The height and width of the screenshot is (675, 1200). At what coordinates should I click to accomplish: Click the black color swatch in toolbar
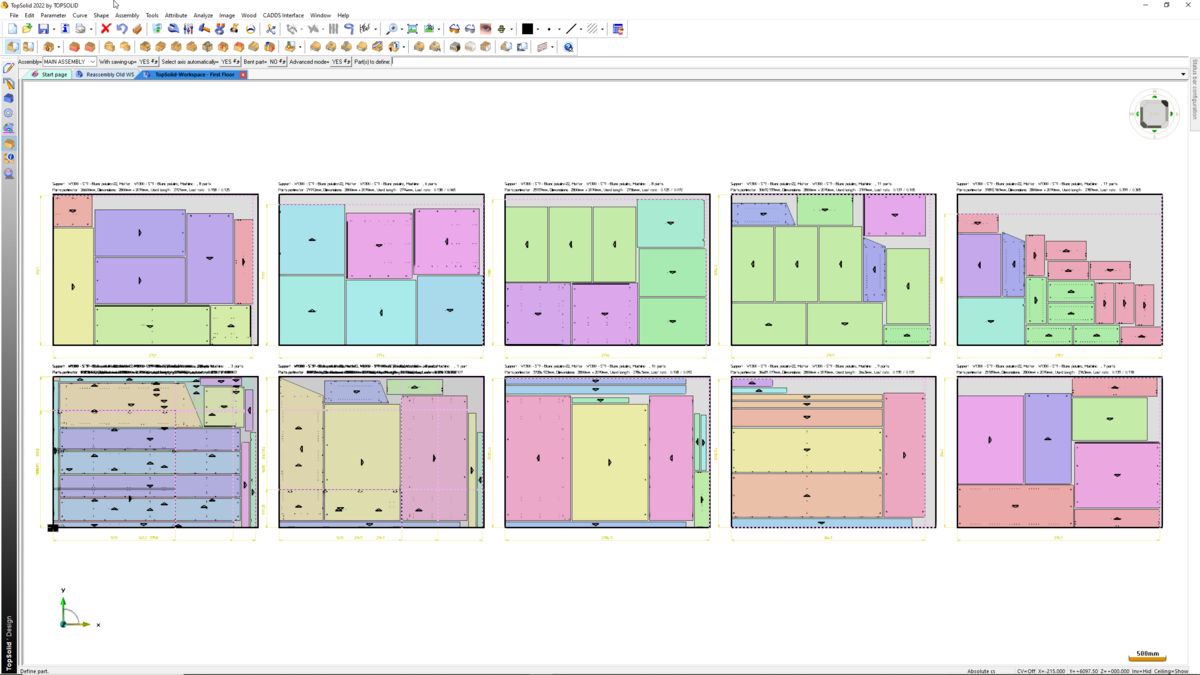[527, 29]
